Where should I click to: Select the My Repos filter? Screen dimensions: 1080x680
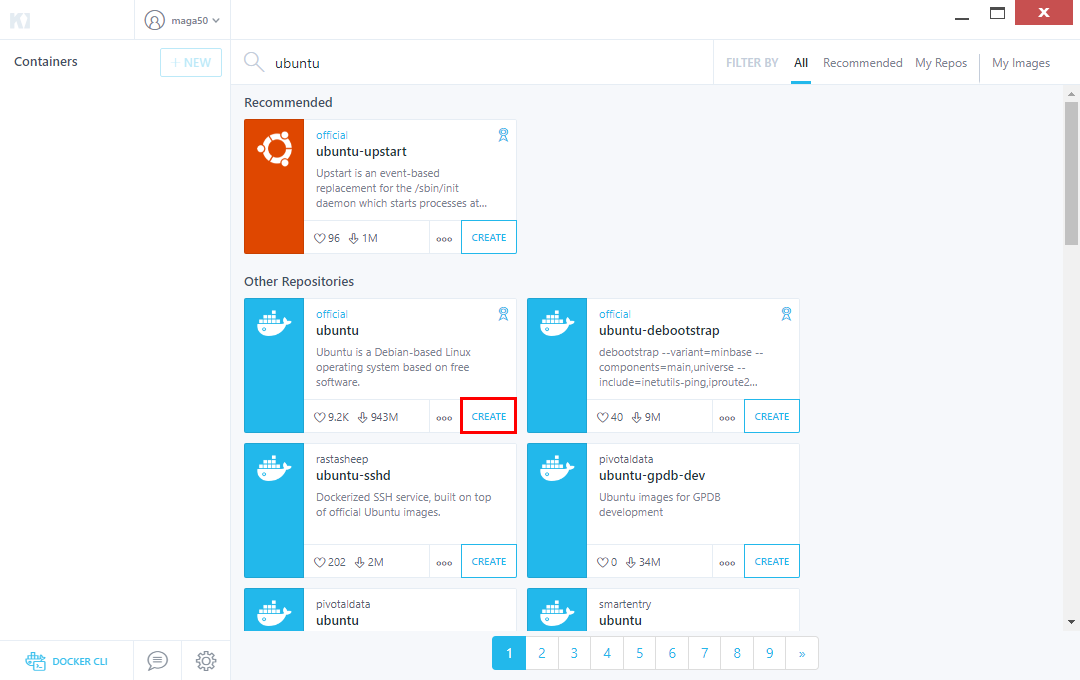[940, 62]
